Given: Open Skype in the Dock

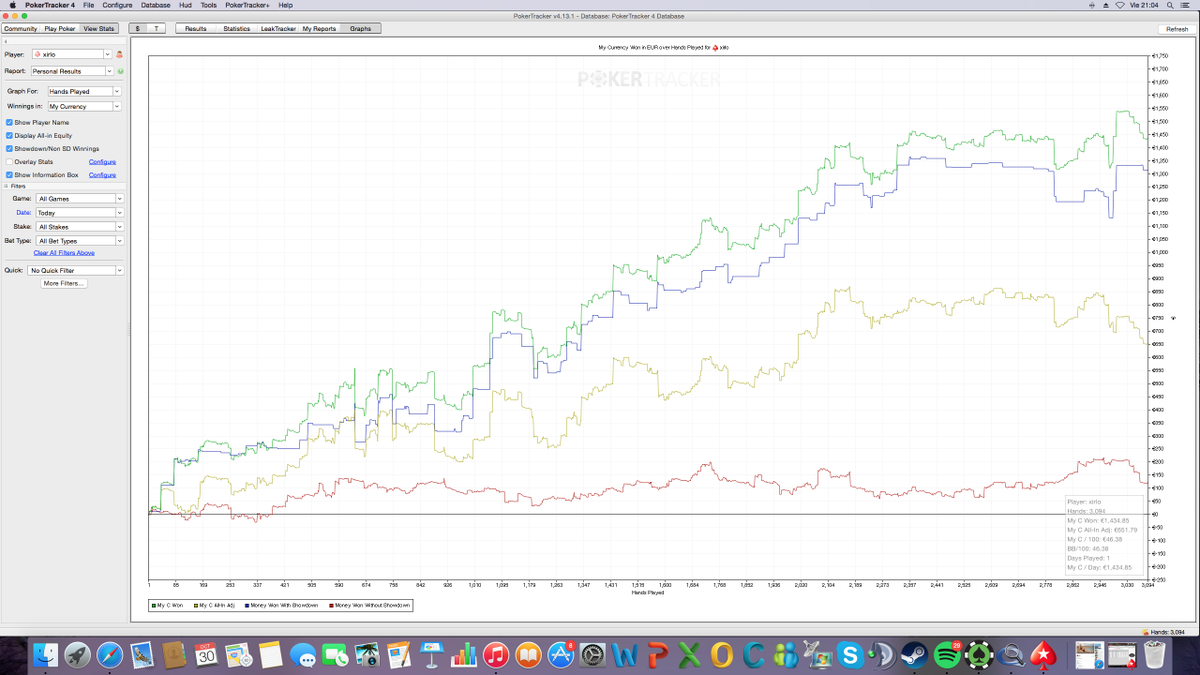Looking at the screenshot, I should (x=851, y=655).
